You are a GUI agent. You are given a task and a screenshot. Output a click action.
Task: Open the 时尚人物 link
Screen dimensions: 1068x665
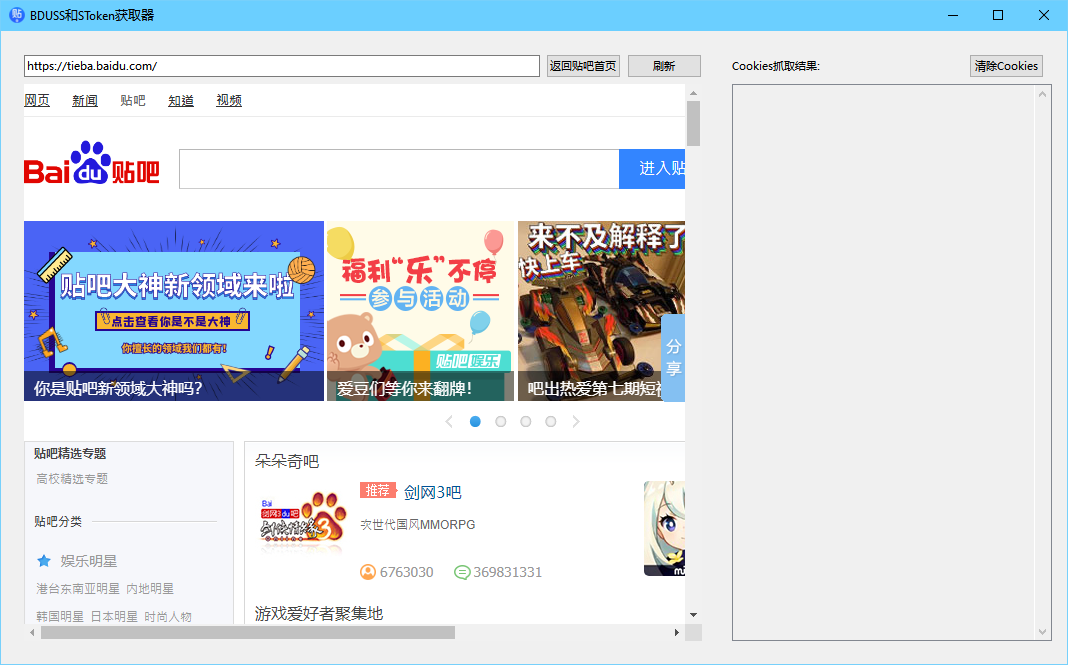point(168,617)
